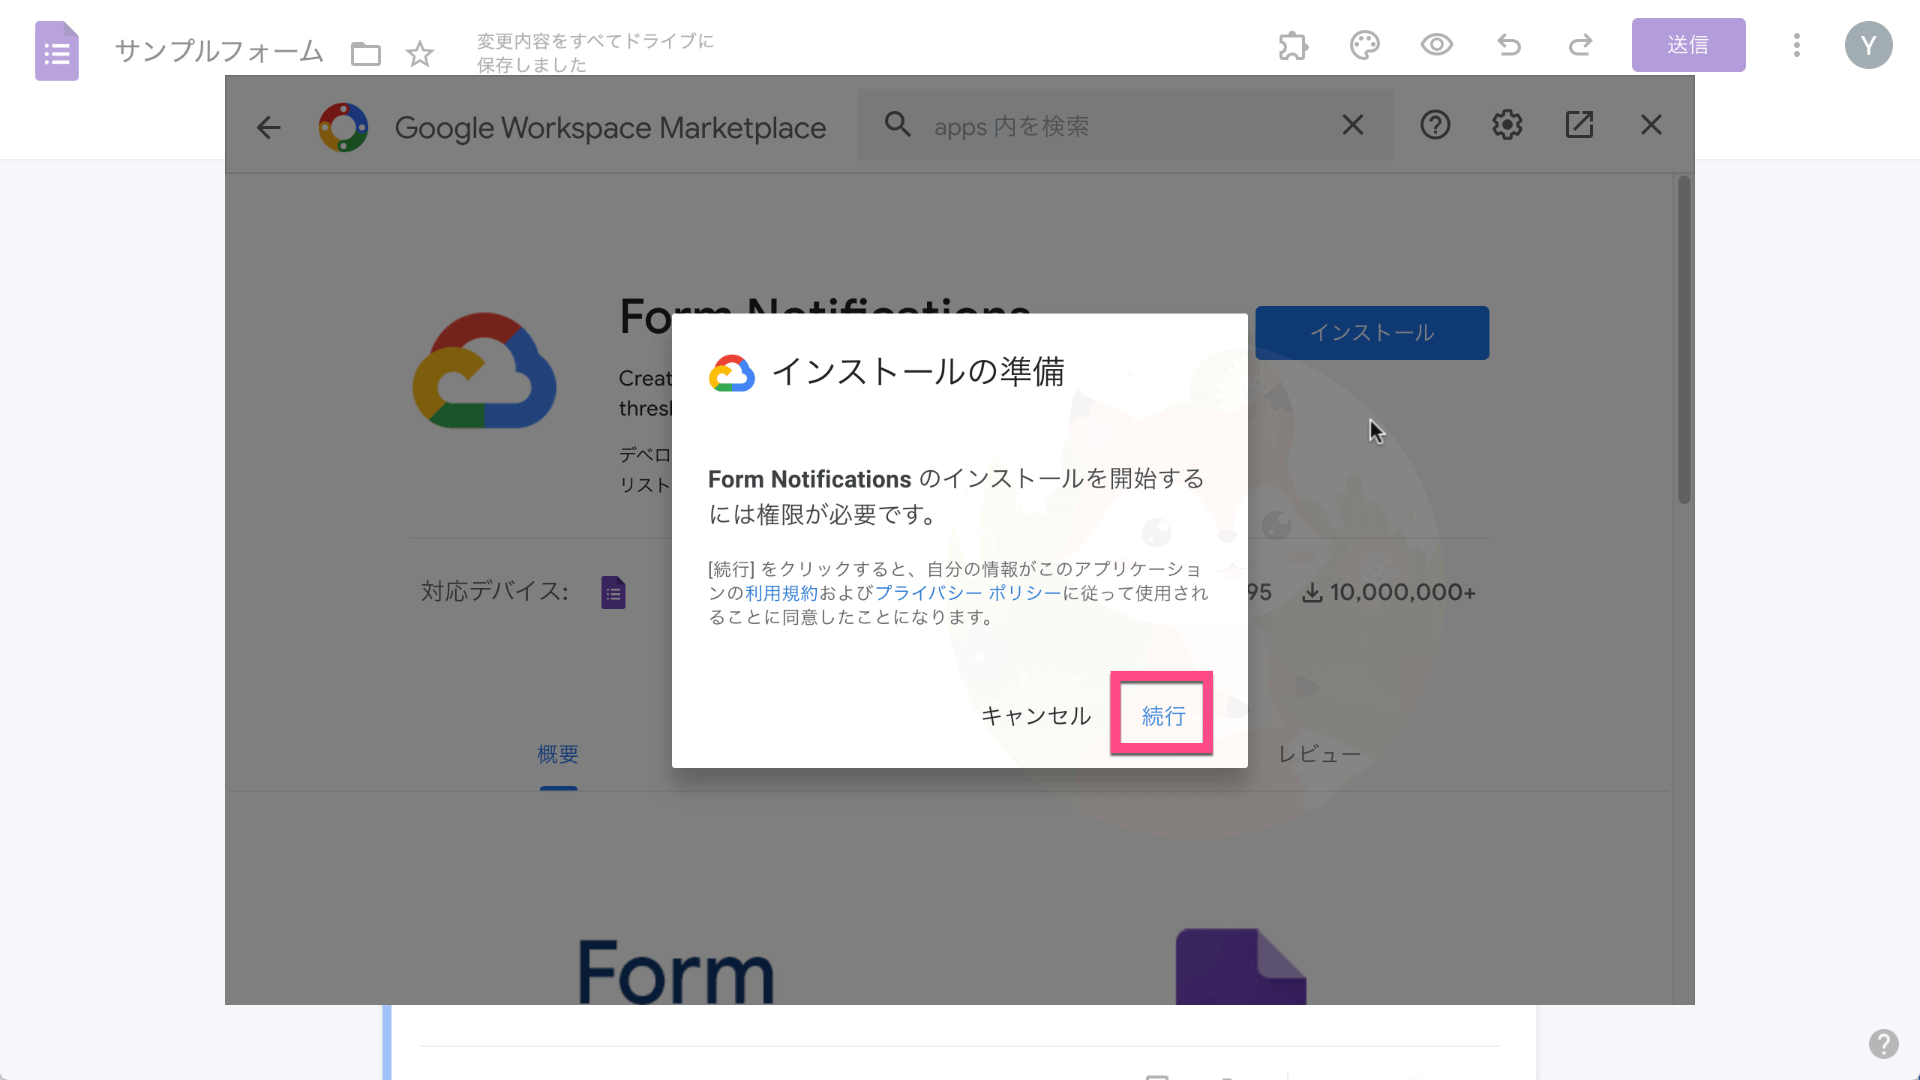
Task: Open the theme palette customization icon
Action: [1365, 45]
